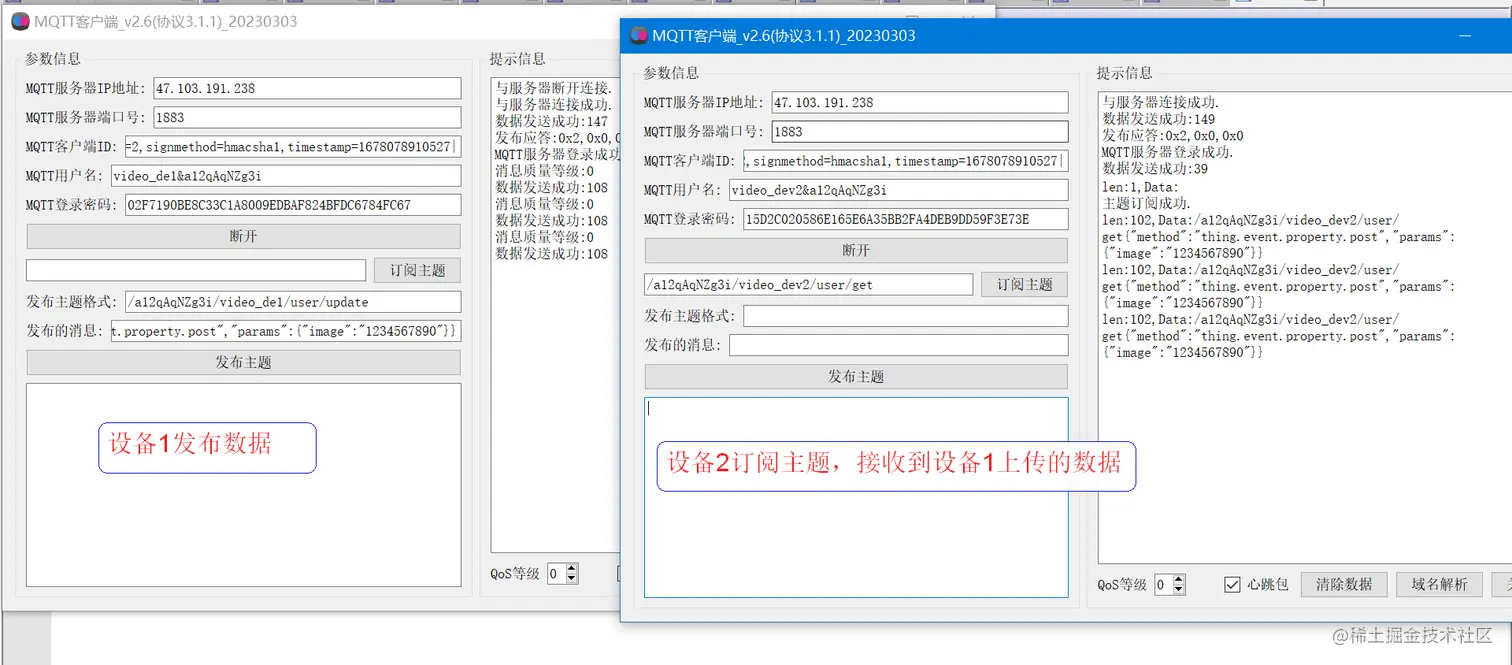
Task: Click the back window title bar text
Action: point(165,22)
